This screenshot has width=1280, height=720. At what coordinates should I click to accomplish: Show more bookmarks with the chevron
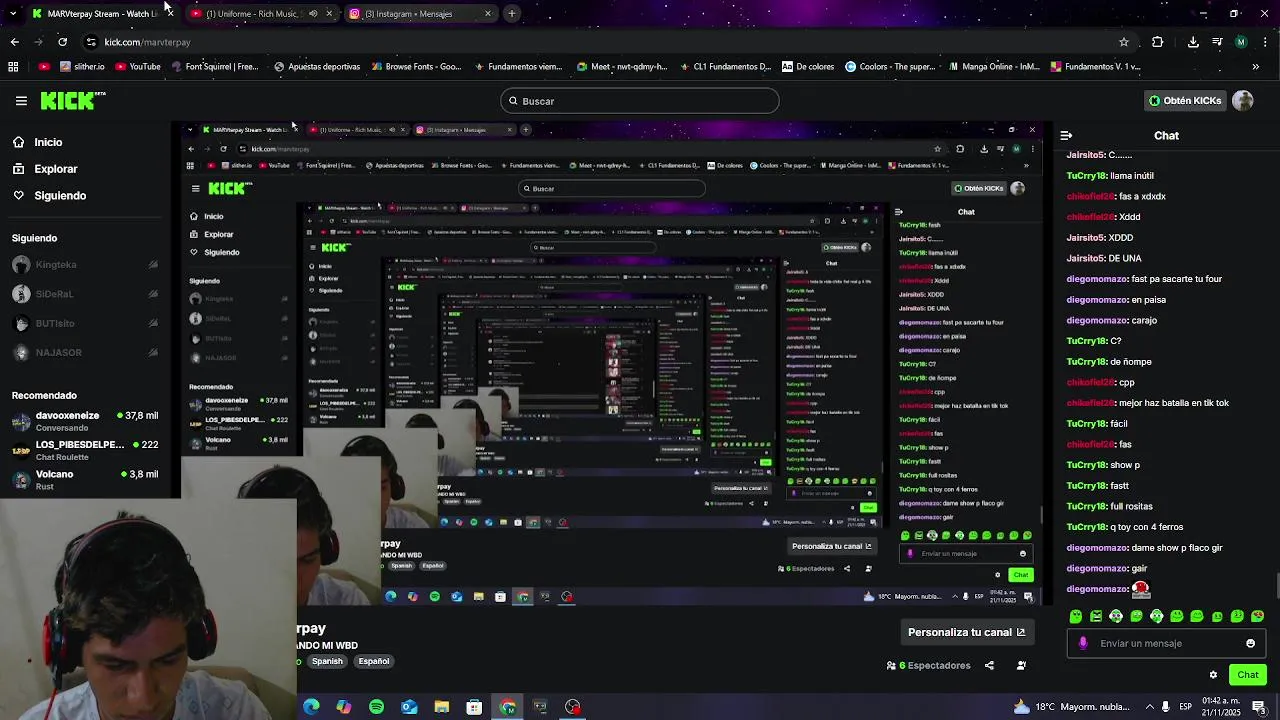click(1255, 67)
